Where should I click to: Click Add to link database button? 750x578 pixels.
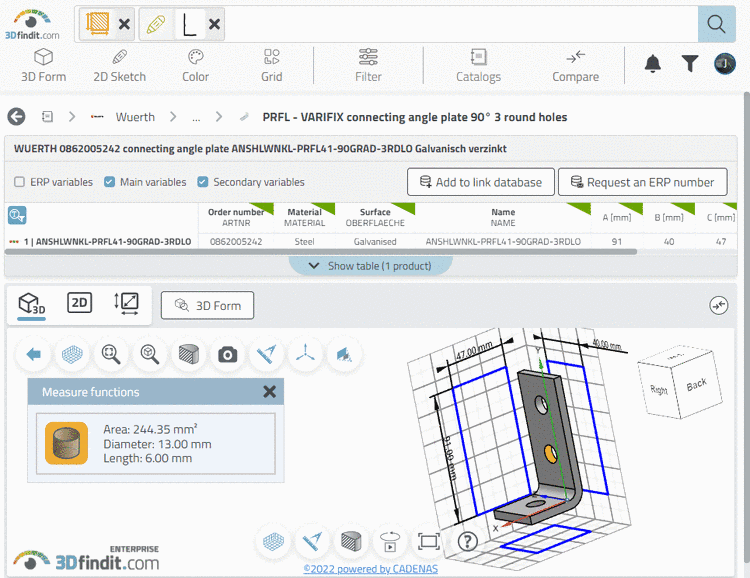click(481, 182)
